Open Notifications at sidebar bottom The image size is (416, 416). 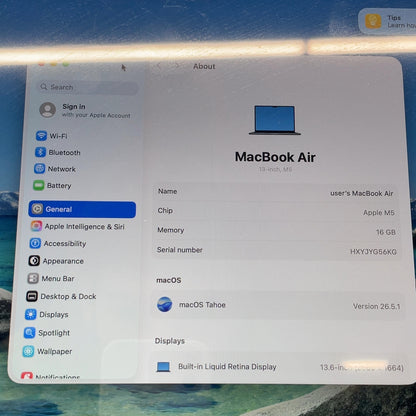[51, 377]
